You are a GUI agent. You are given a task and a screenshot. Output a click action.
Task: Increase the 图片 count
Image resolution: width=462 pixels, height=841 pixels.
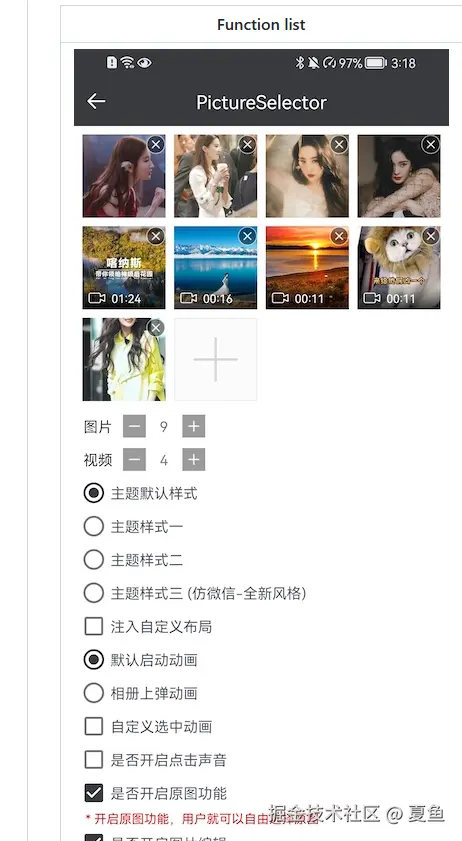(x=194, y=426)
